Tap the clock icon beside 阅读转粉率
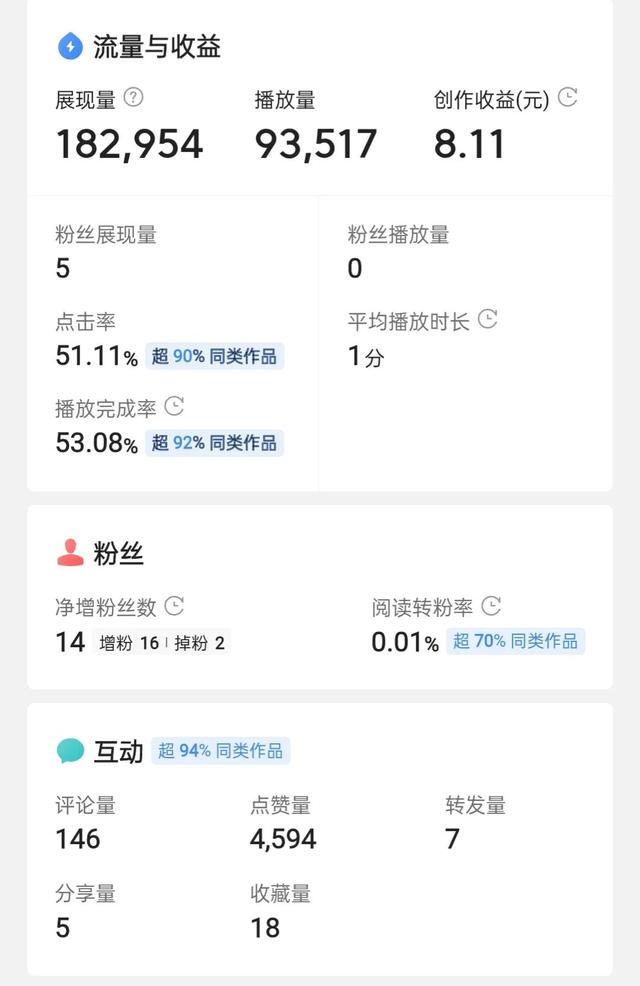This screenshot has width=640, height=986. coord(491,606)
